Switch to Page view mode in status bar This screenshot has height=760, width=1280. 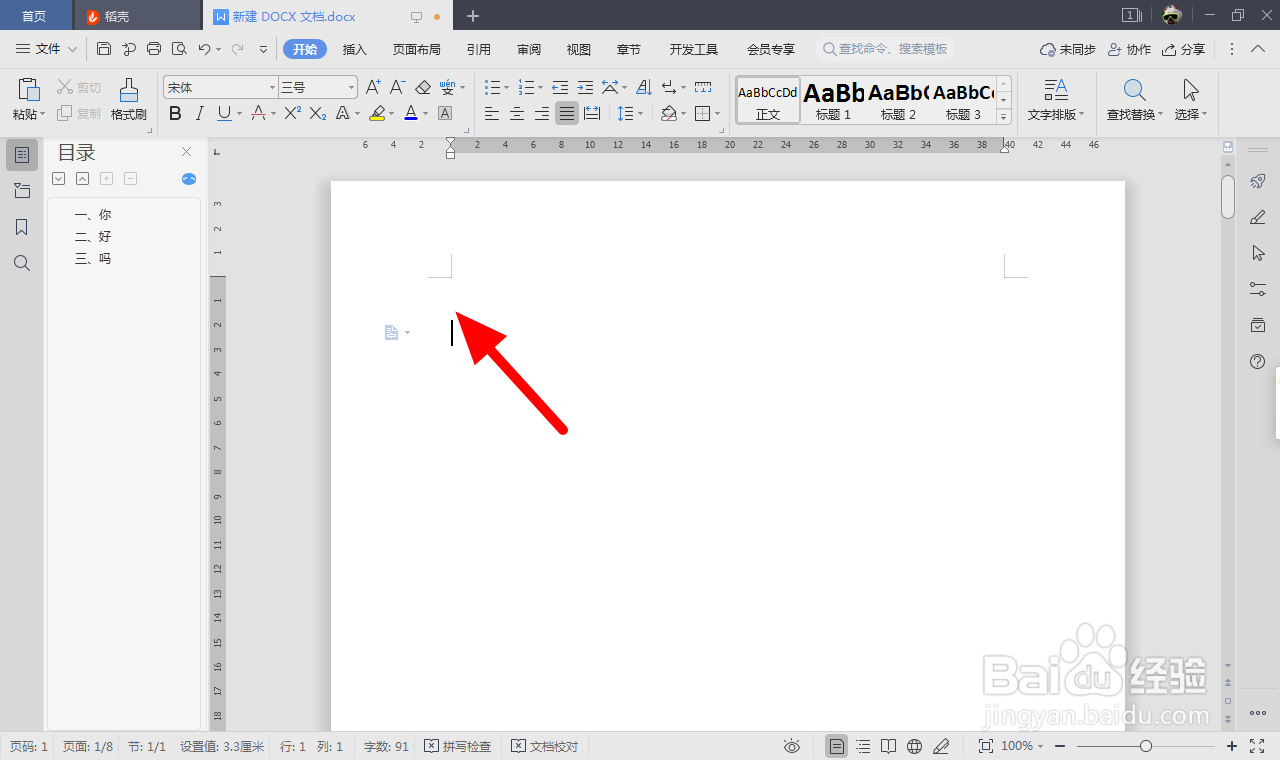coord(837,746)
